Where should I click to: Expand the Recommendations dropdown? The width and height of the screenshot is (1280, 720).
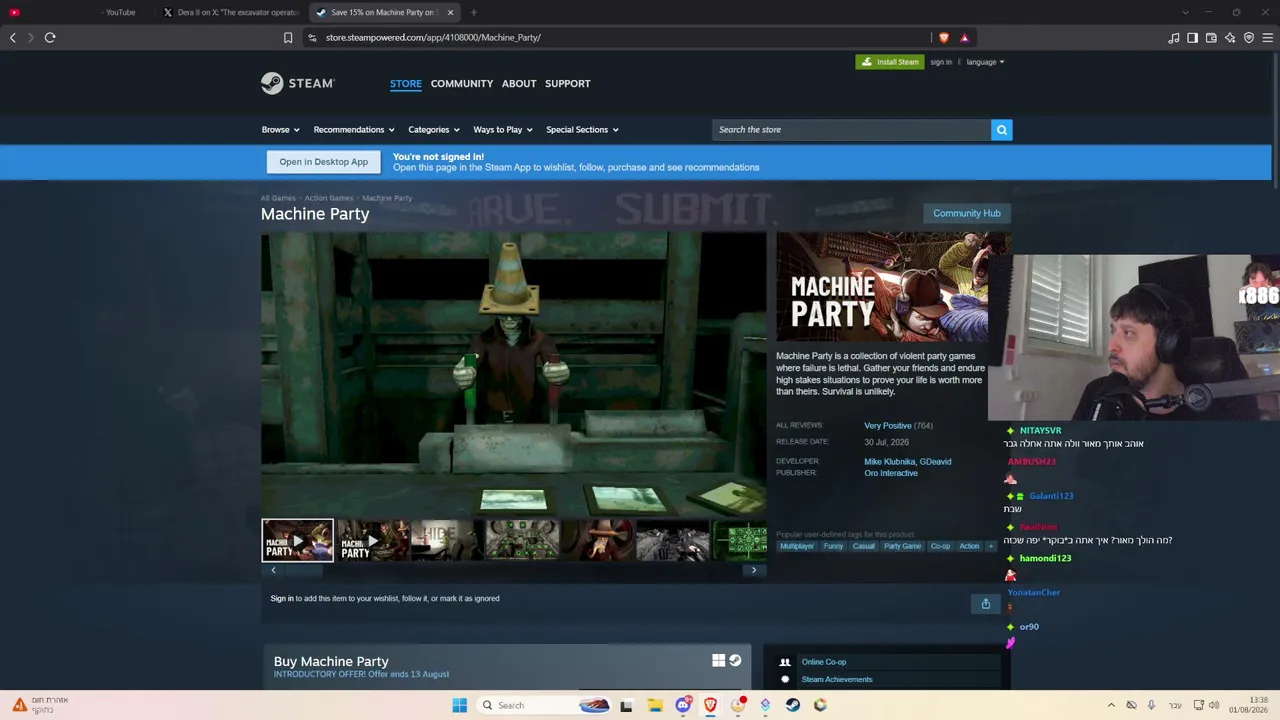tap(354, 130)
